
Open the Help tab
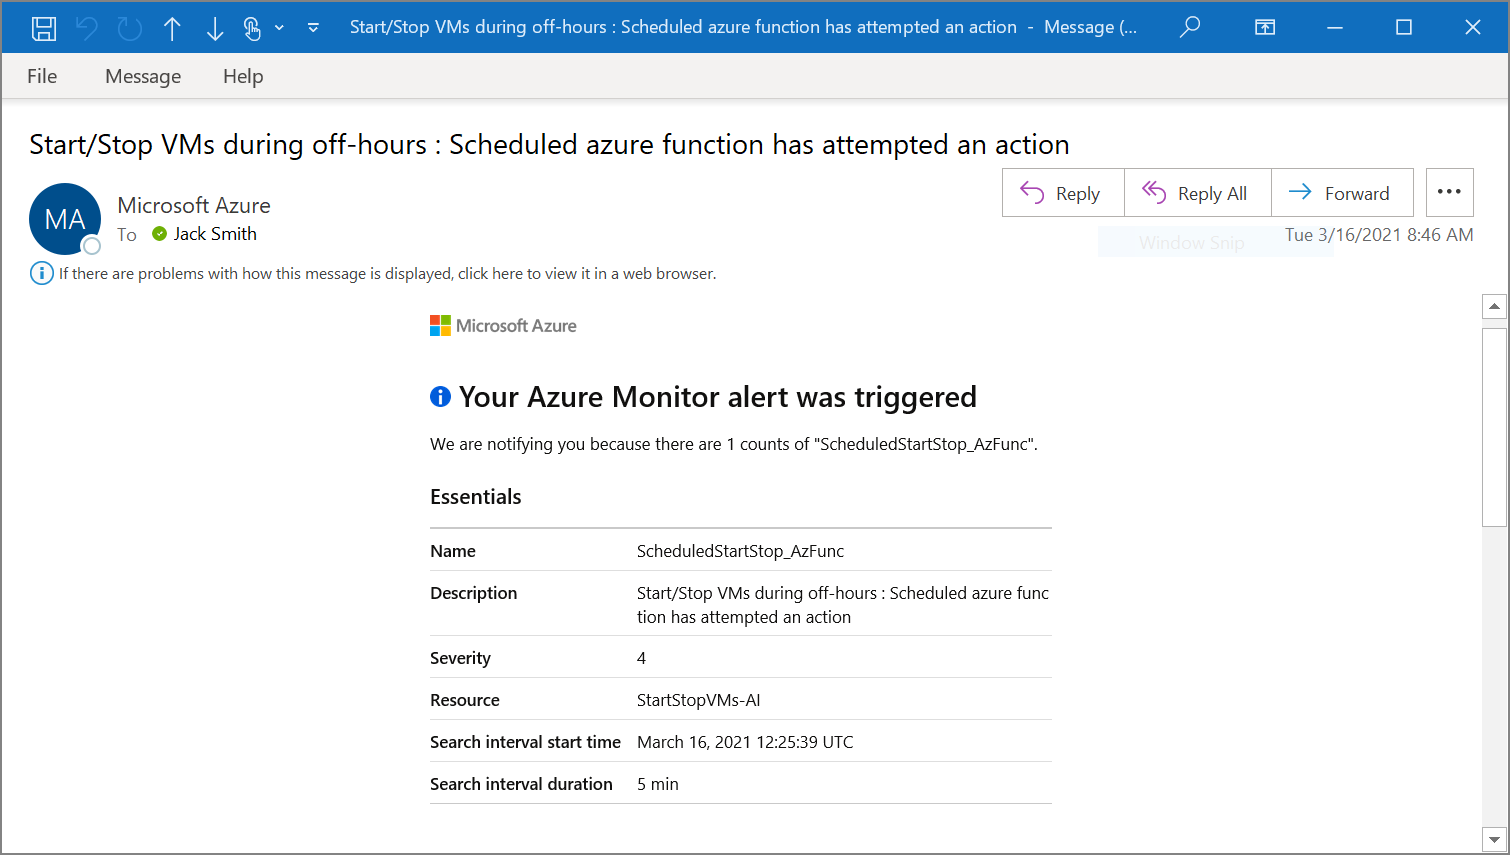pos(243,76)
